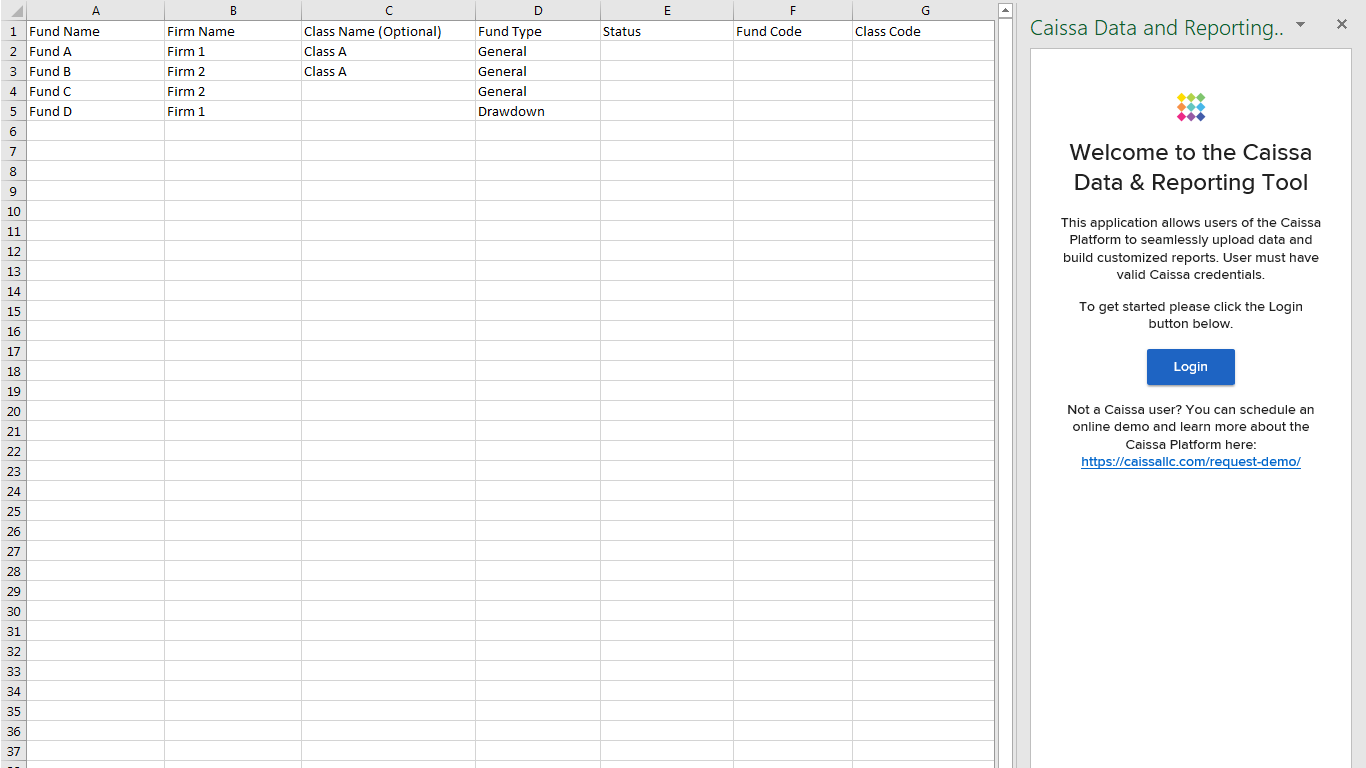Click the Caissa colorful diamond logo

coord(1190,107)
